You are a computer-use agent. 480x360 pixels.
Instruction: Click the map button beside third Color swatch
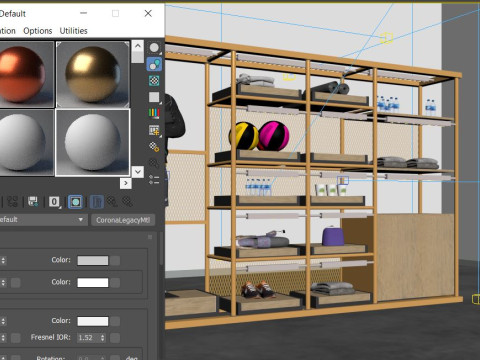click(115, 321)
